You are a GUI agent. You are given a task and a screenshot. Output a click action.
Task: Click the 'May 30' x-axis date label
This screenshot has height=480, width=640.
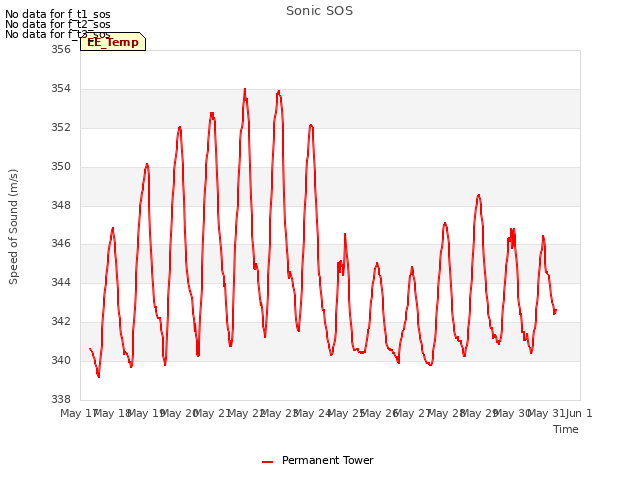513,413
